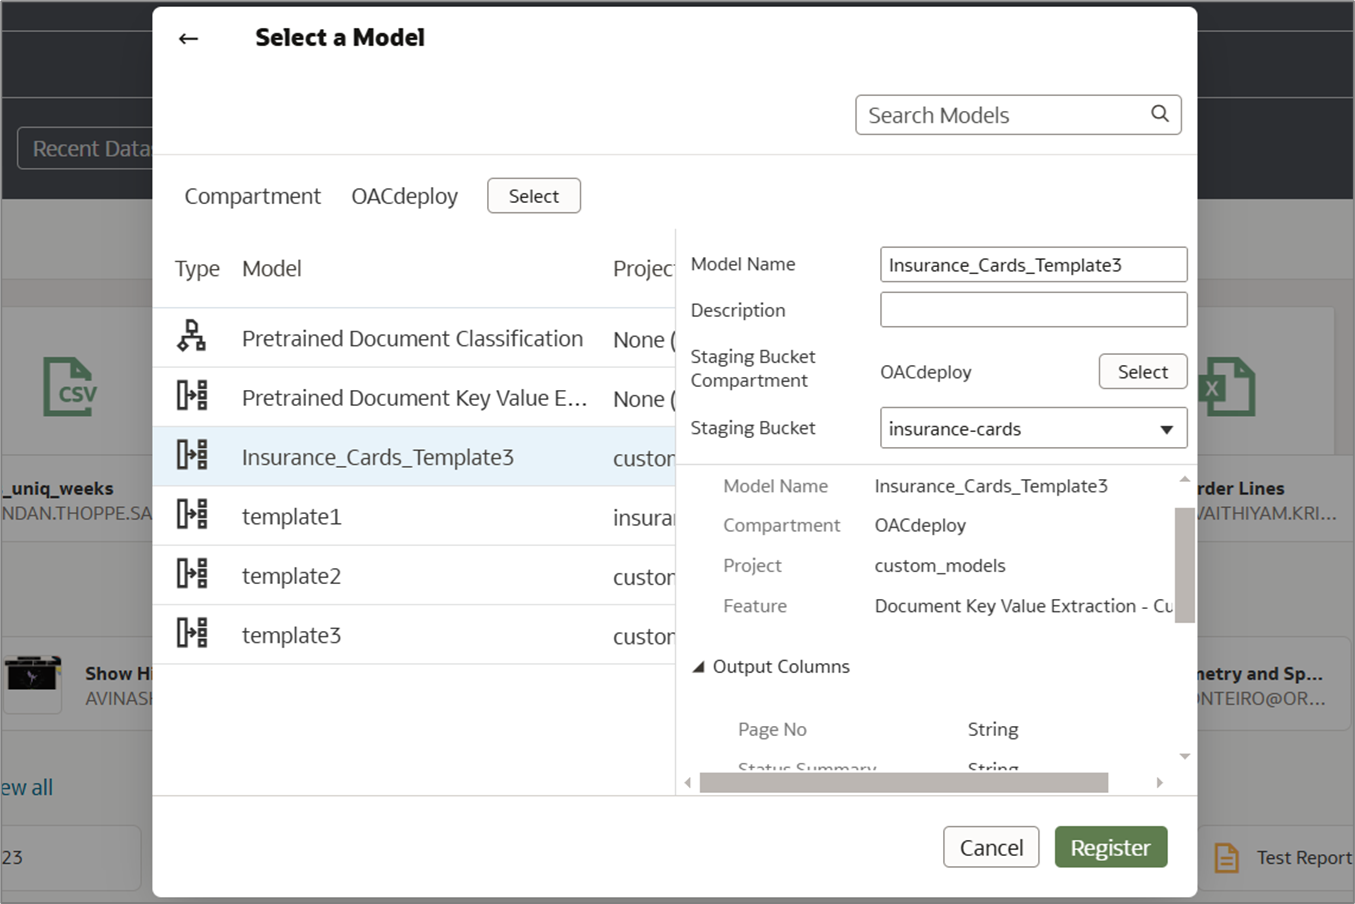This screenshot has width=1355, height=904.
Task: Click the vertical scrollbar in details panel
Action: [1184, 565]
